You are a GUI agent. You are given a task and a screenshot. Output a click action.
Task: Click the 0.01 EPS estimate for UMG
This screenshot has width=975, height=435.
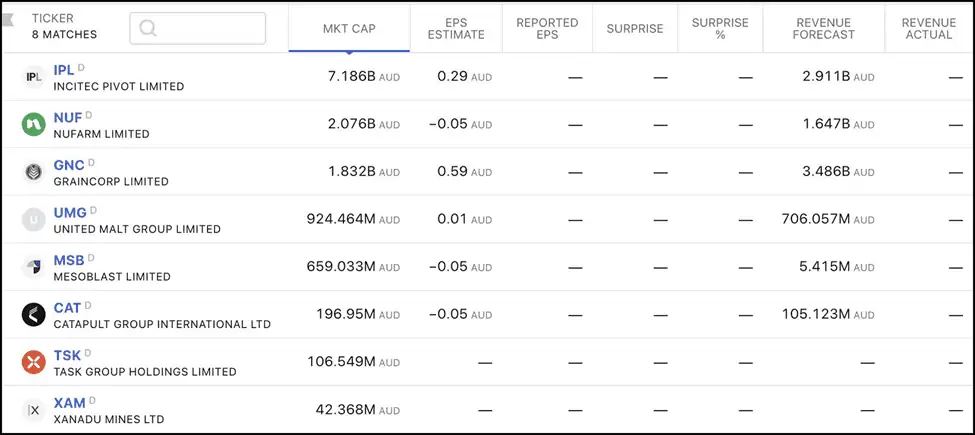(452, 219)
